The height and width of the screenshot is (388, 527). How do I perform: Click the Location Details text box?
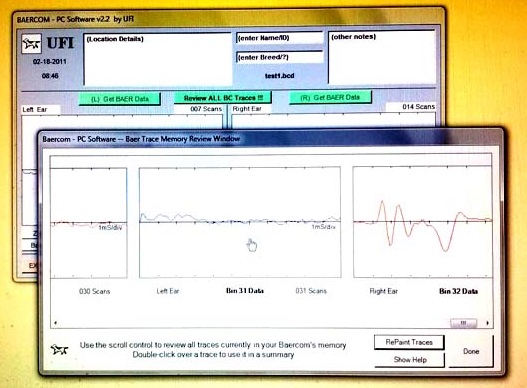(157, 59)
